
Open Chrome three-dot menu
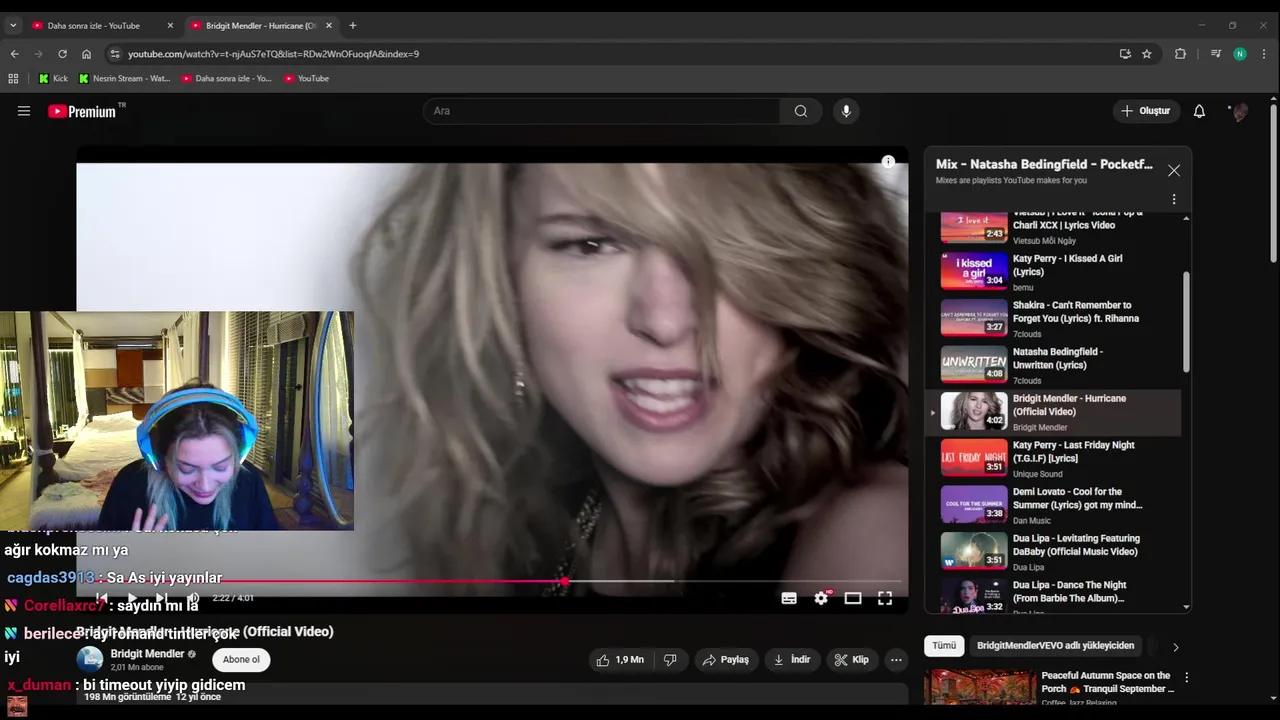coord(1265,54)
